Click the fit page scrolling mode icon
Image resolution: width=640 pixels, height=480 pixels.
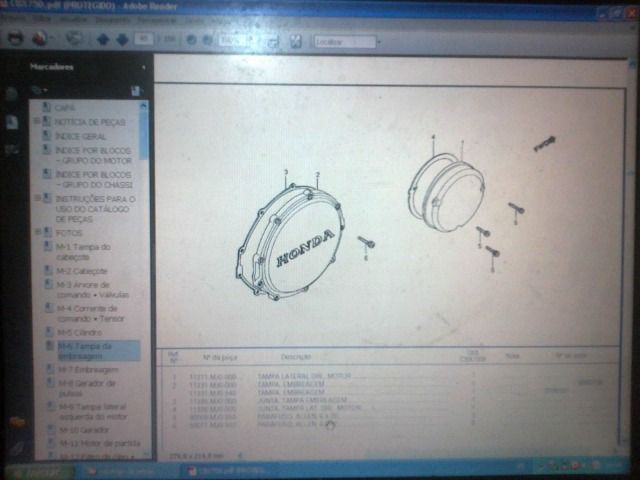[274, 41]
